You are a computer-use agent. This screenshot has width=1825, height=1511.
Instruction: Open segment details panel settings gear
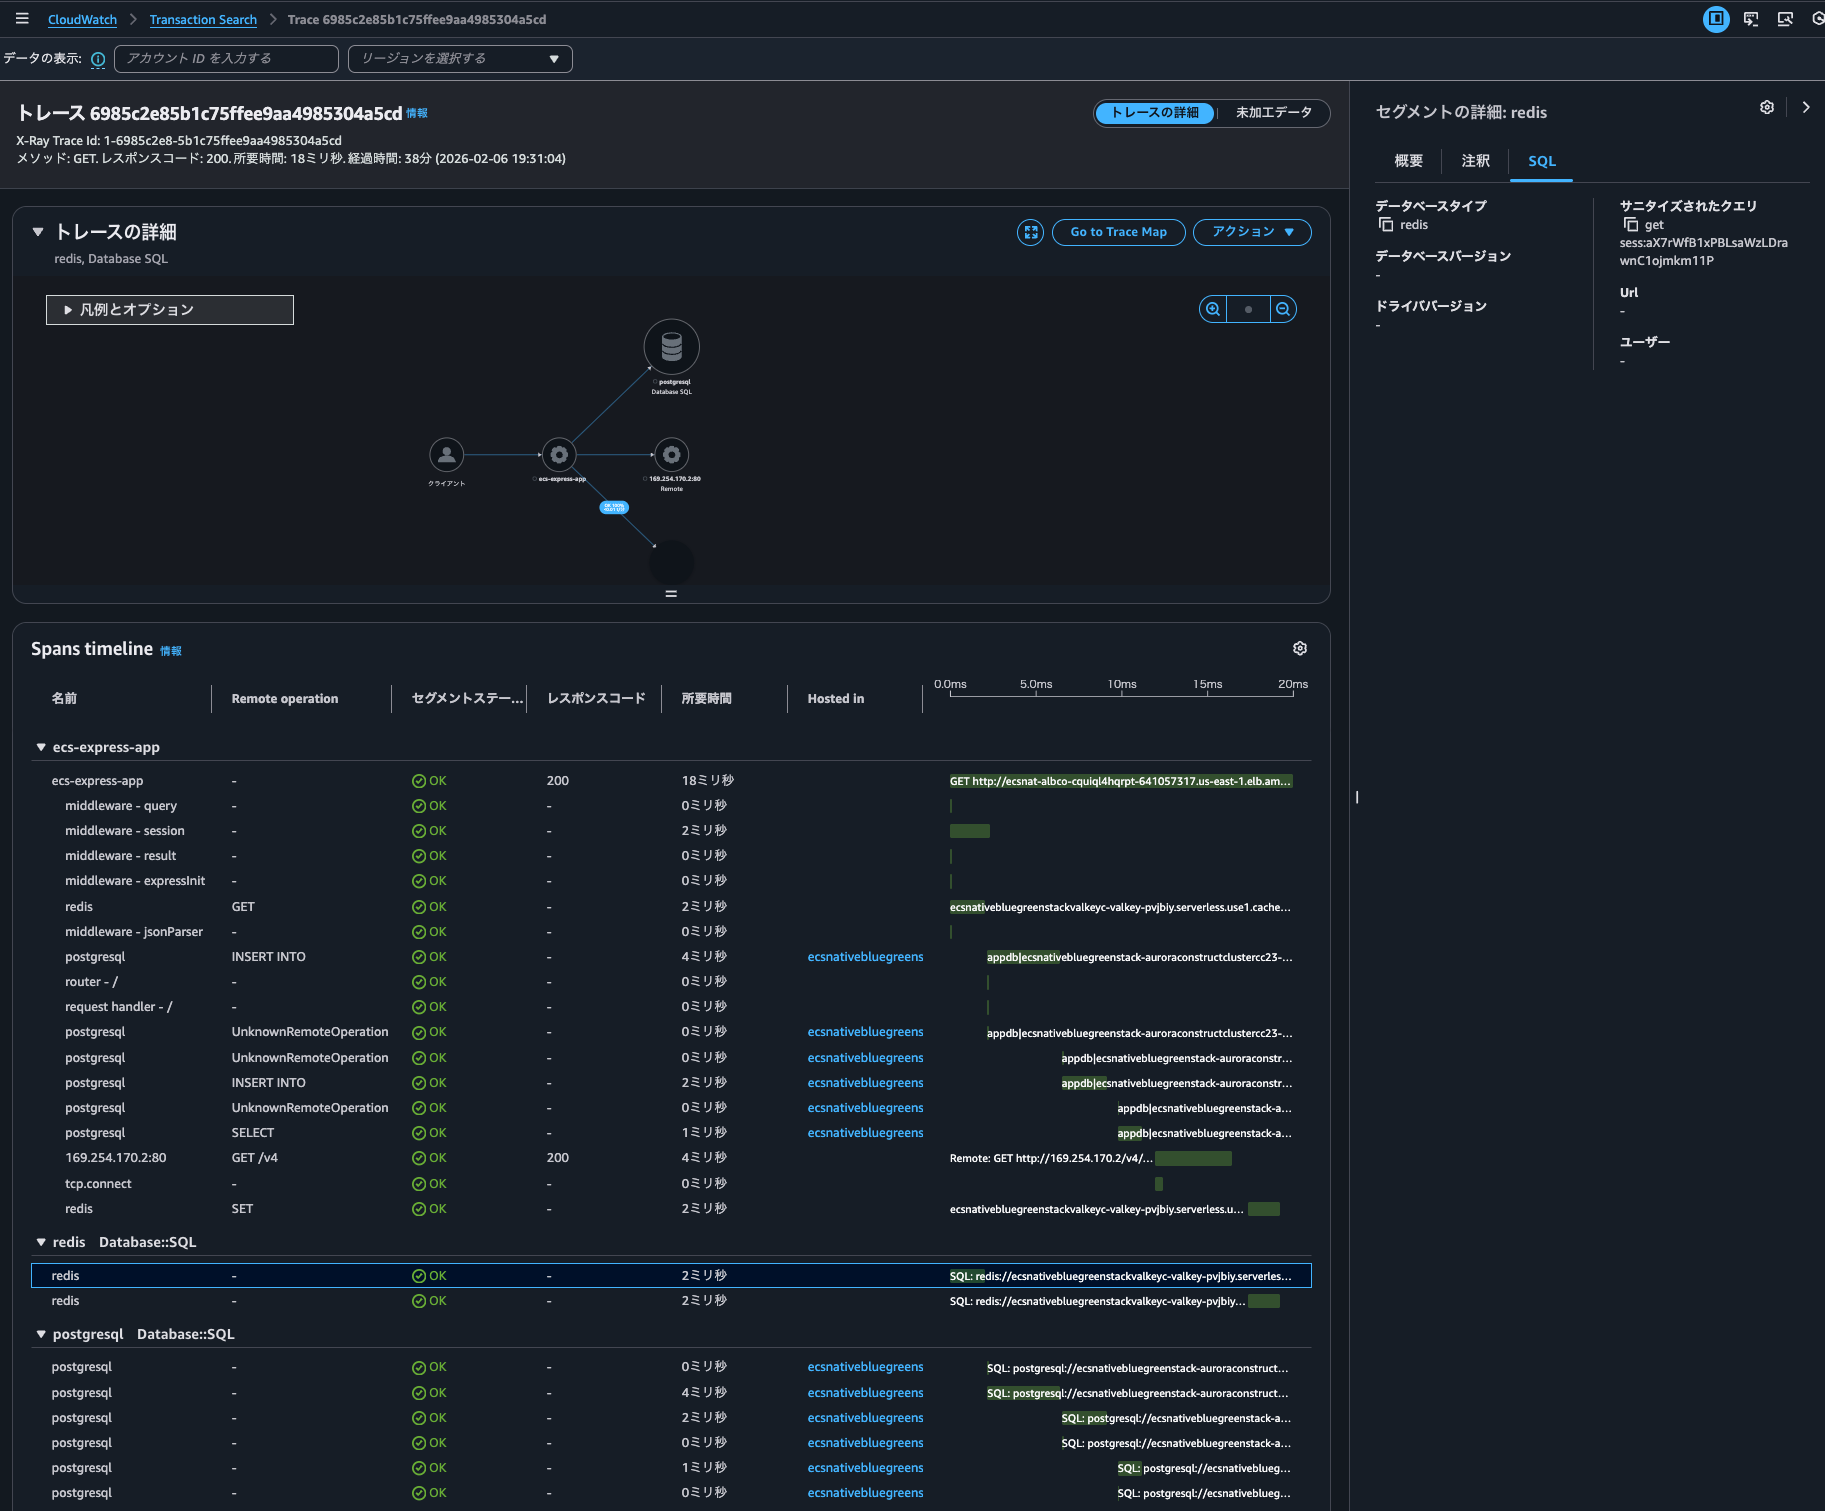pos(1767,108)
